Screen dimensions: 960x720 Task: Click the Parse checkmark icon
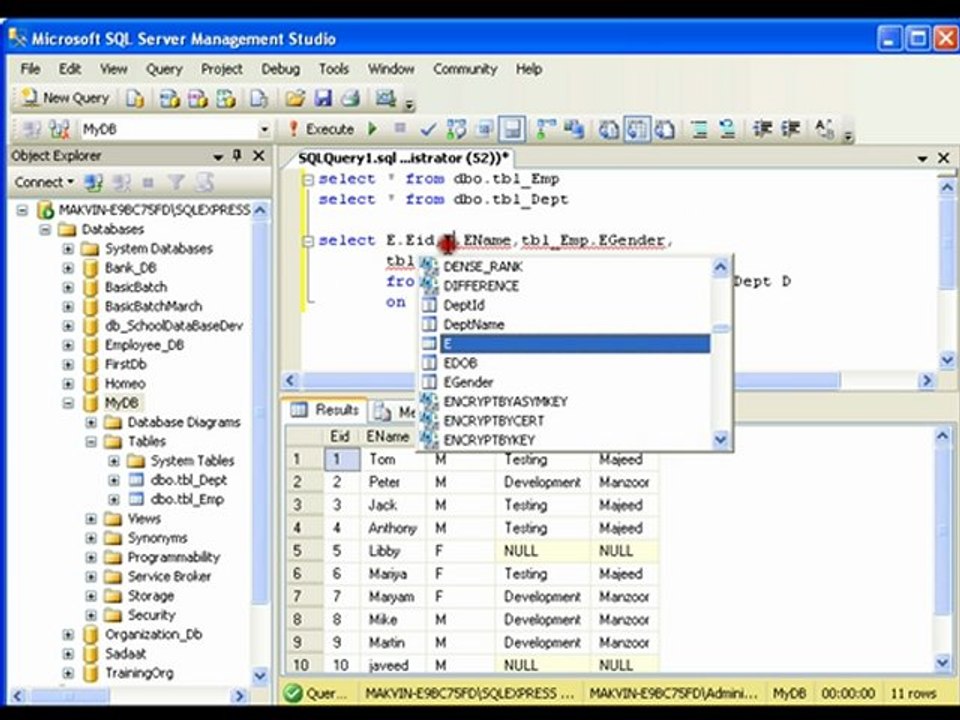click(428, 129)
